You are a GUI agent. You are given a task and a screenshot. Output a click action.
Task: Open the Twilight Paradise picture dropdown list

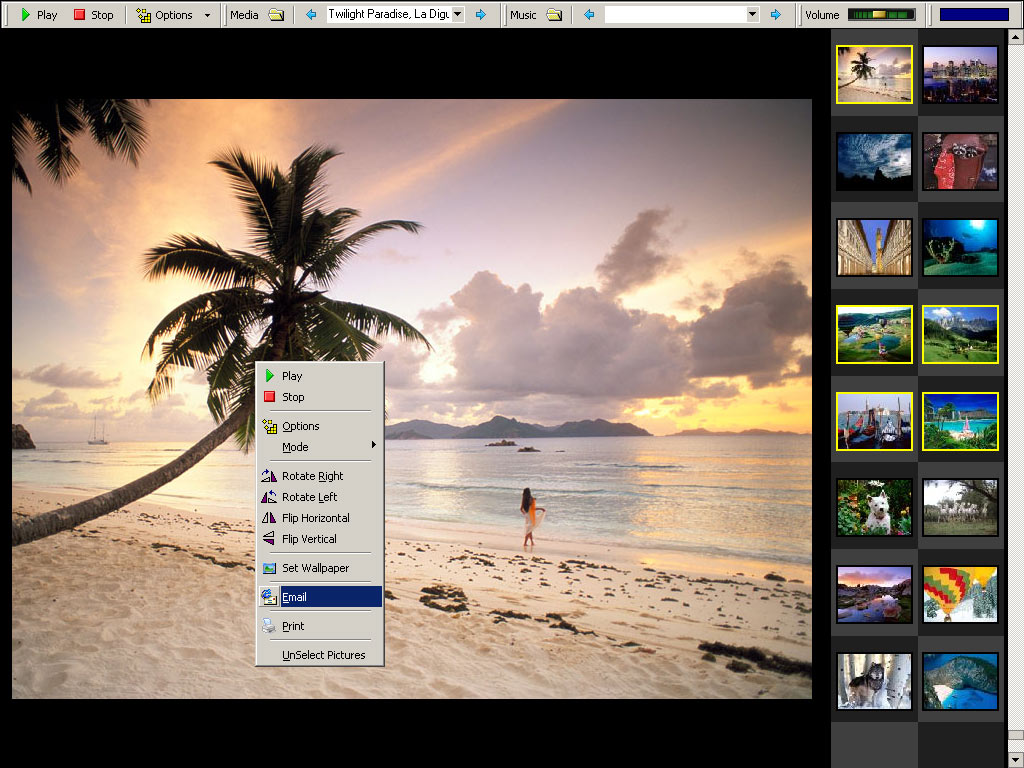(x=458, y=15)
